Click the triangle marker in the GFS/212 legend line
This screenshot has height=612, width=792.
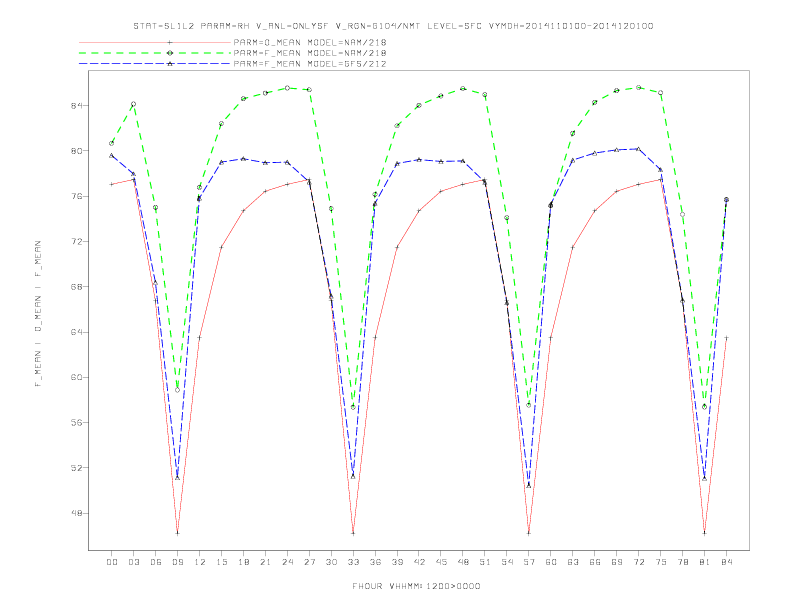170,64
